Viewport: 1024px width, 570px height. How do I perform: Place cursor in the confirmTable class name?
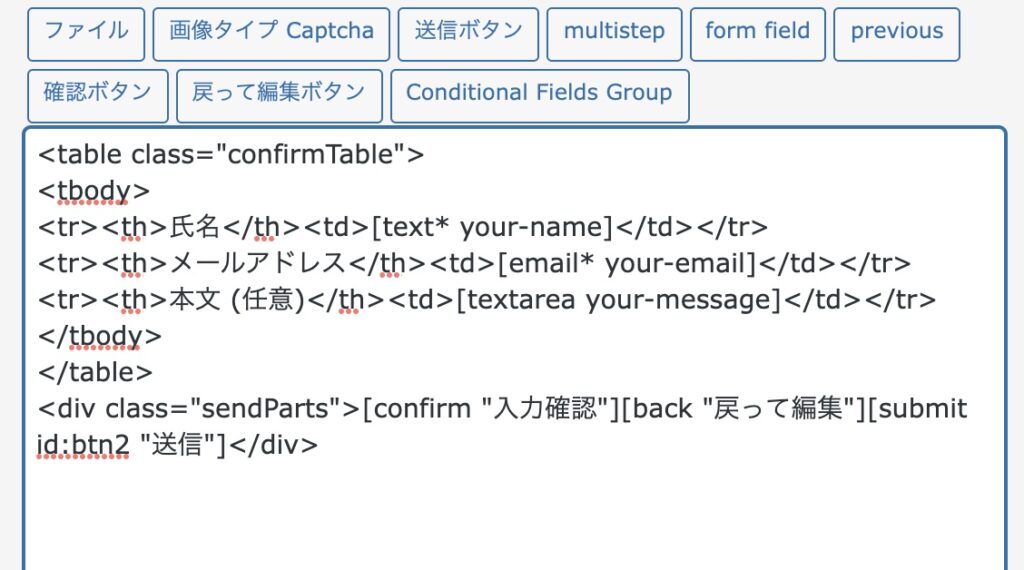(x=316, y=155)
